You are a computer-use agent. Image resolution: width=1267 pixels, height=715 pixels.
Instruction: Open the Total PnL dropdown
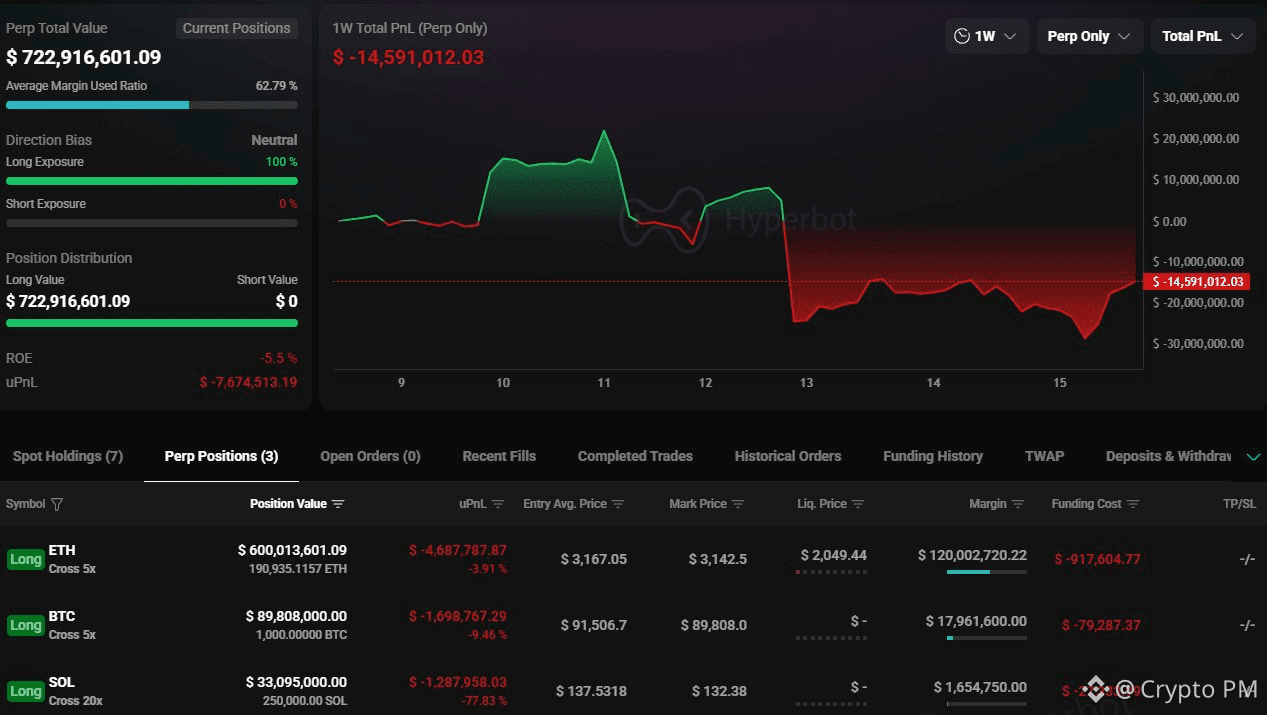coord(1202,36)
